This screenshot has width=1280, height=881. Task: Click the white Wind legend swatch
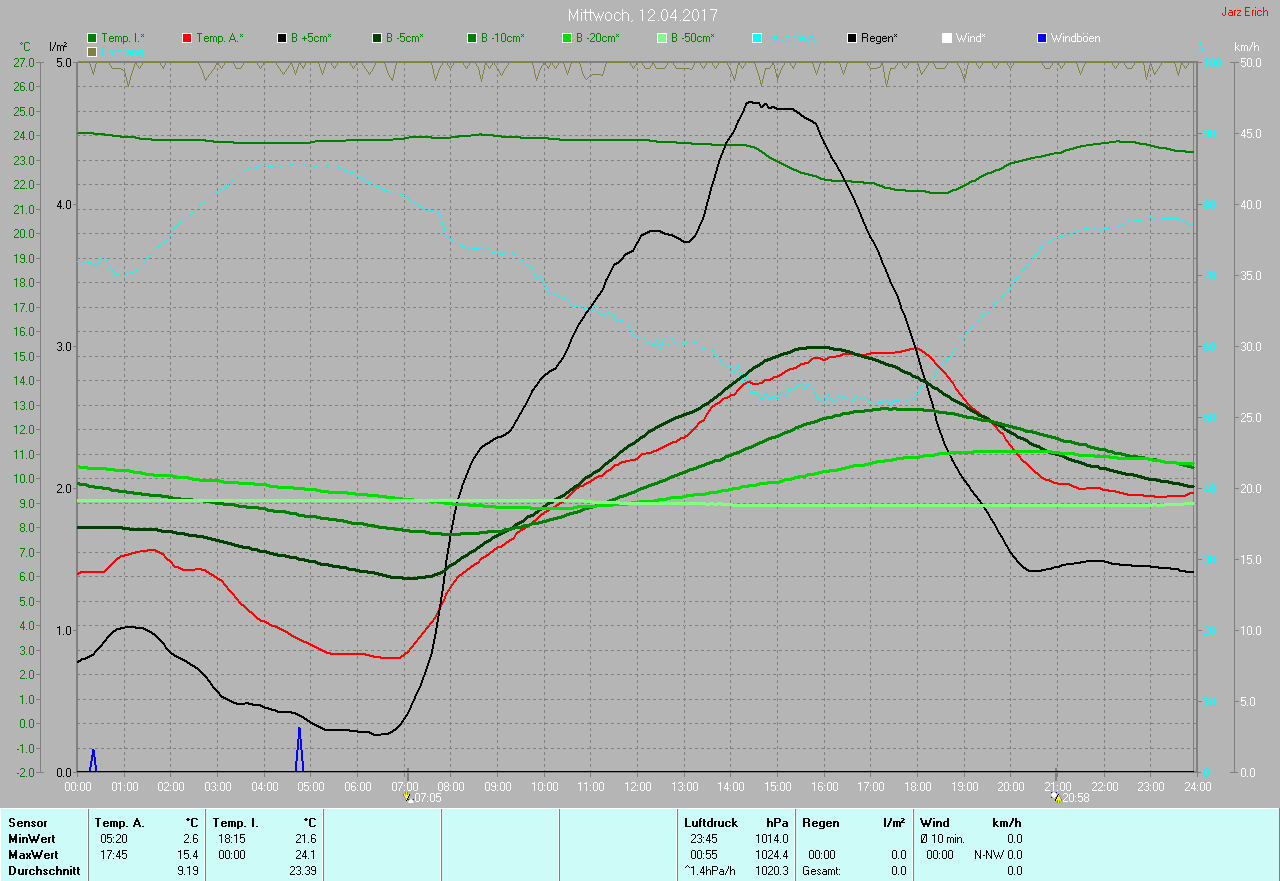pos(946,38)
